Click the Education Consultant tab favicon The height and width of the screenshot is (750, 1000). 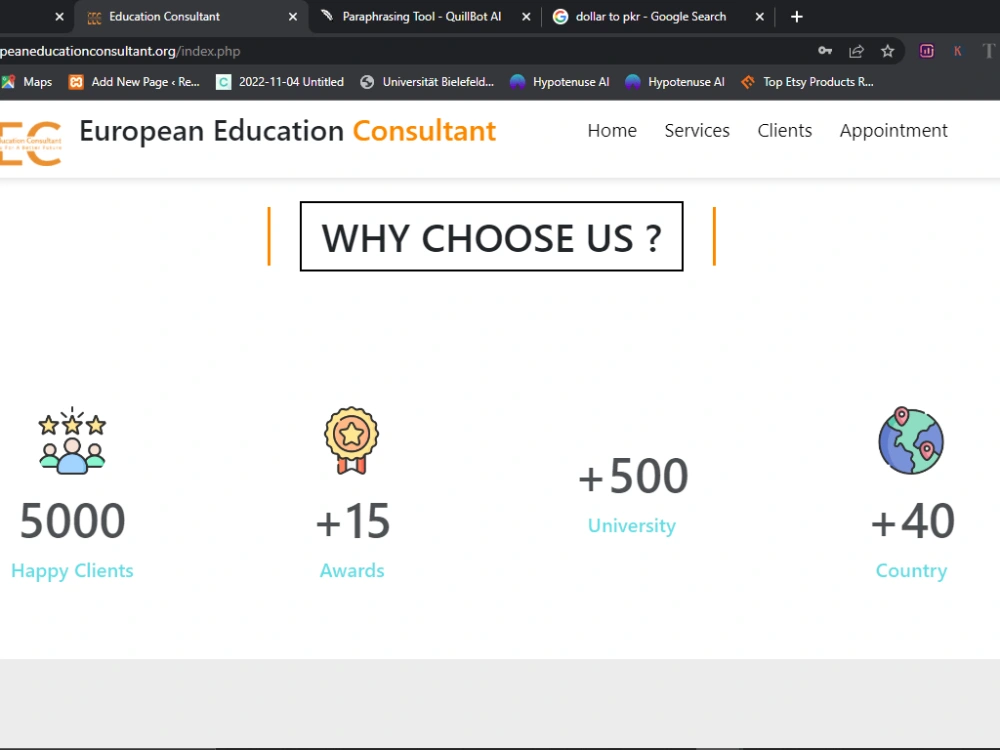click(x=94, y=17)
